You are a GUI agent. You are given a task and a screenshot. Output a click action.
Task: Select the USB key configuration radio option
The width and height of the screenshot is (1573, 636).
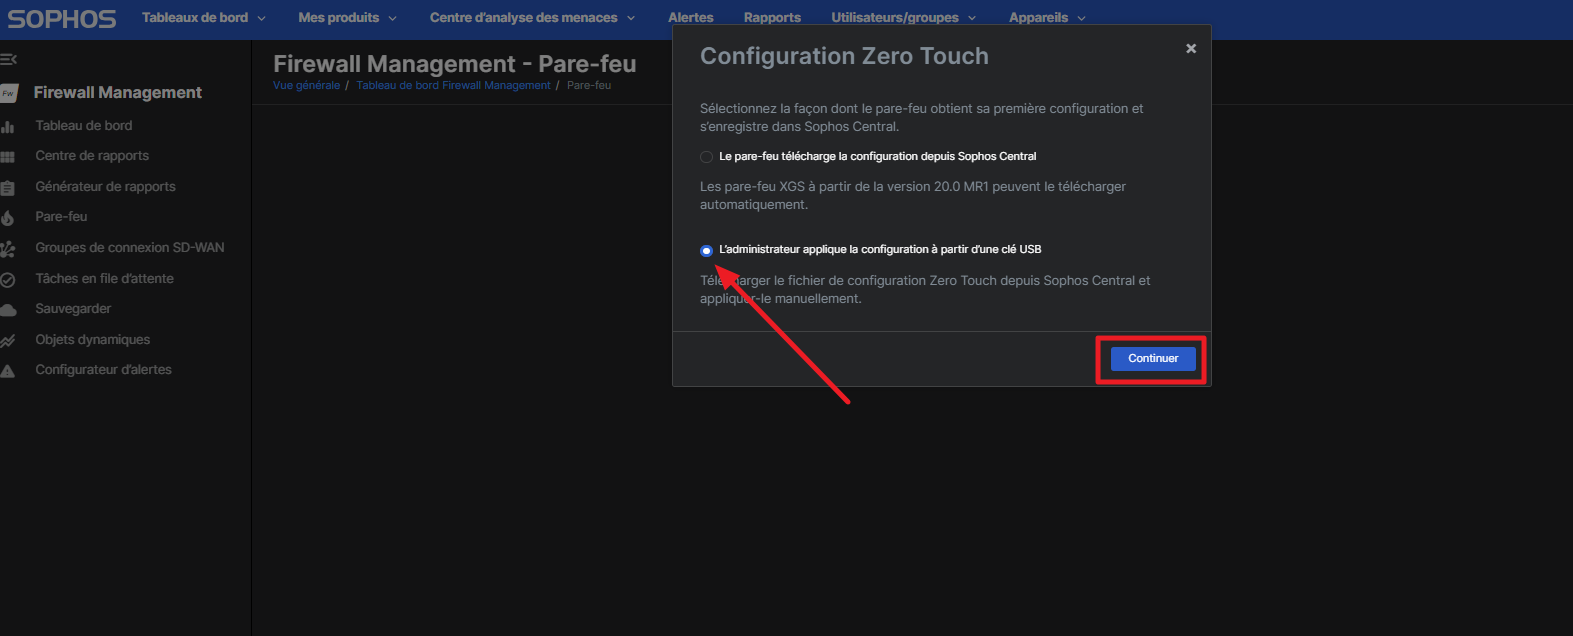pyautogui.click(x=706, y=250)
